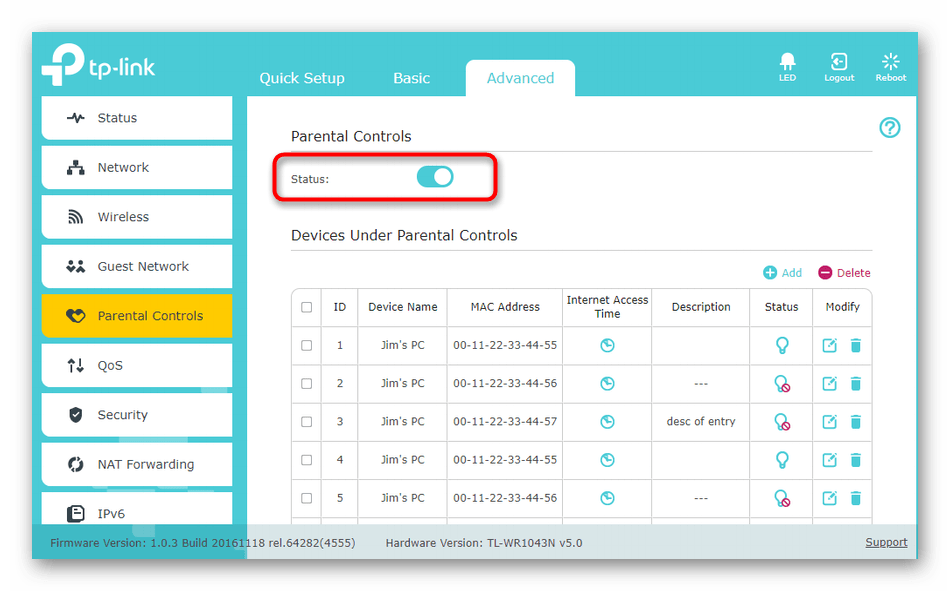Open the Support link in footer
Image resolution: width=950 pixels, height=591 pixels.
tap(886, 542)
